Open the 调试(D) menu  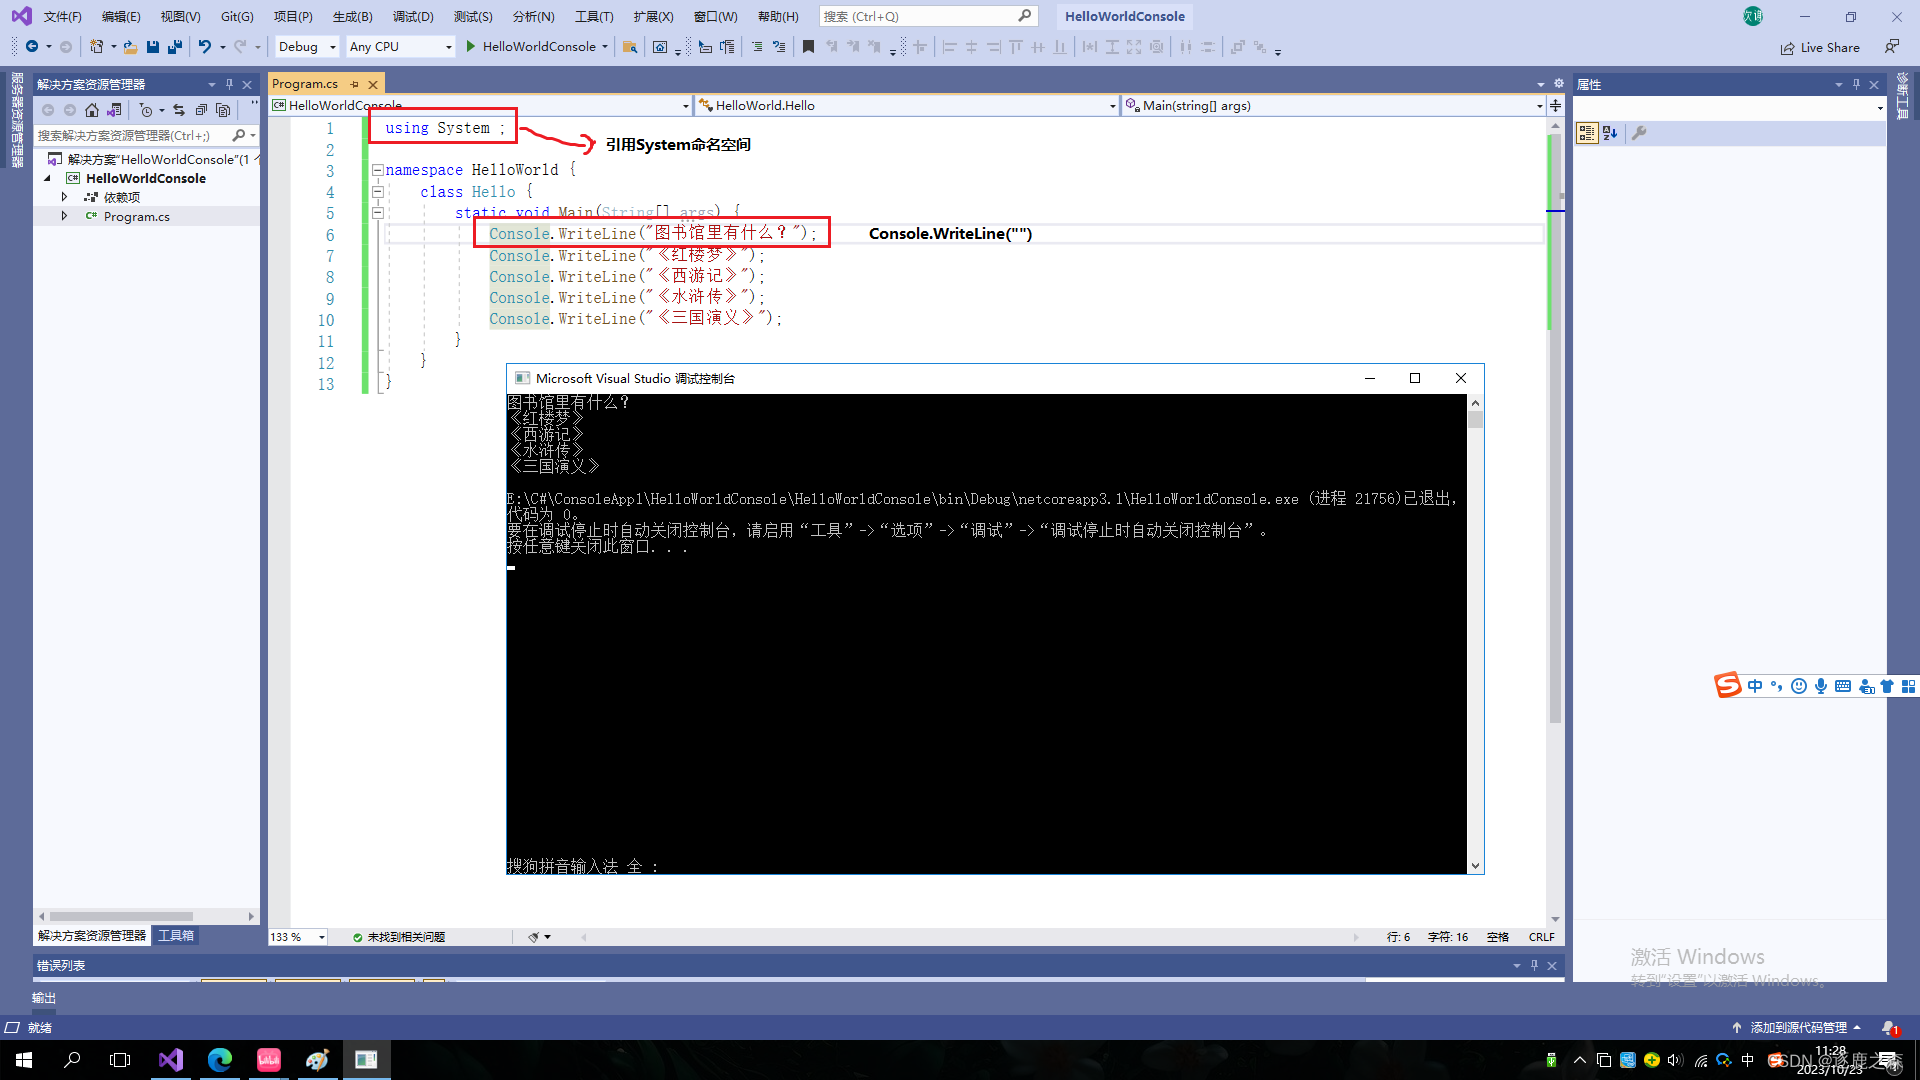tap(413, 16)
